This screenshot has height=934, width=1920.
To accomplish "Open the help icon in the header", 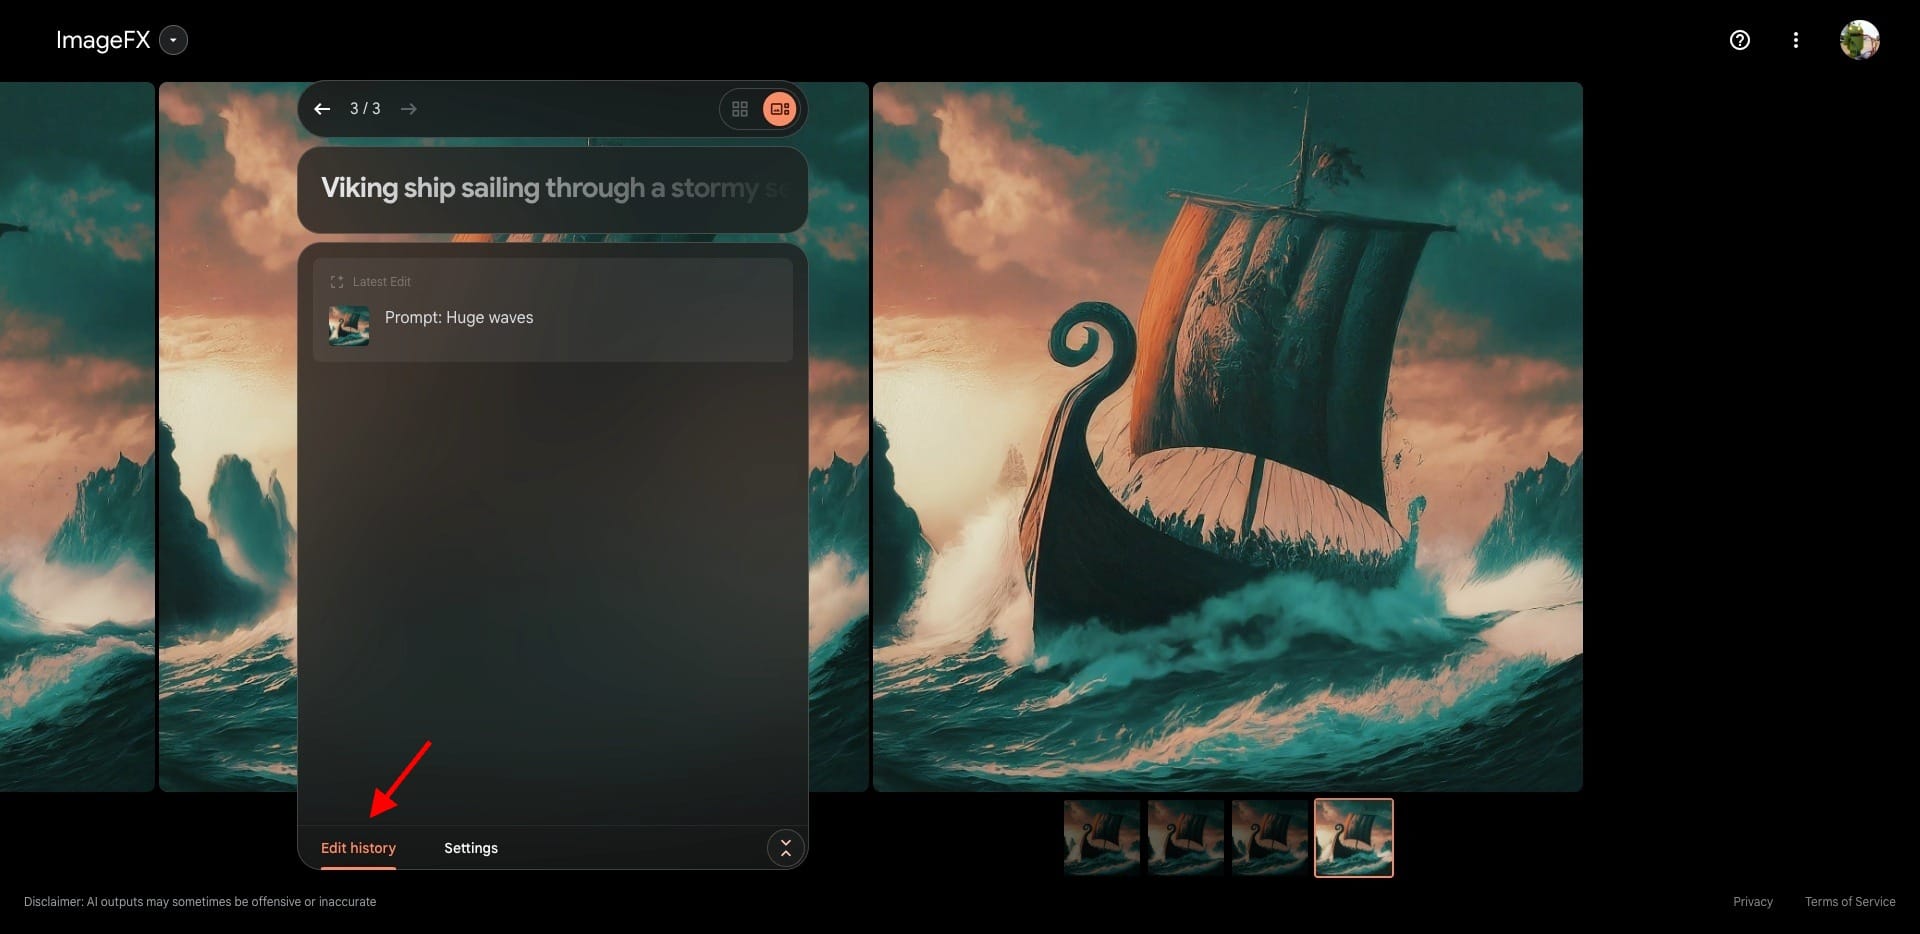I will [x=1740, y=40].
